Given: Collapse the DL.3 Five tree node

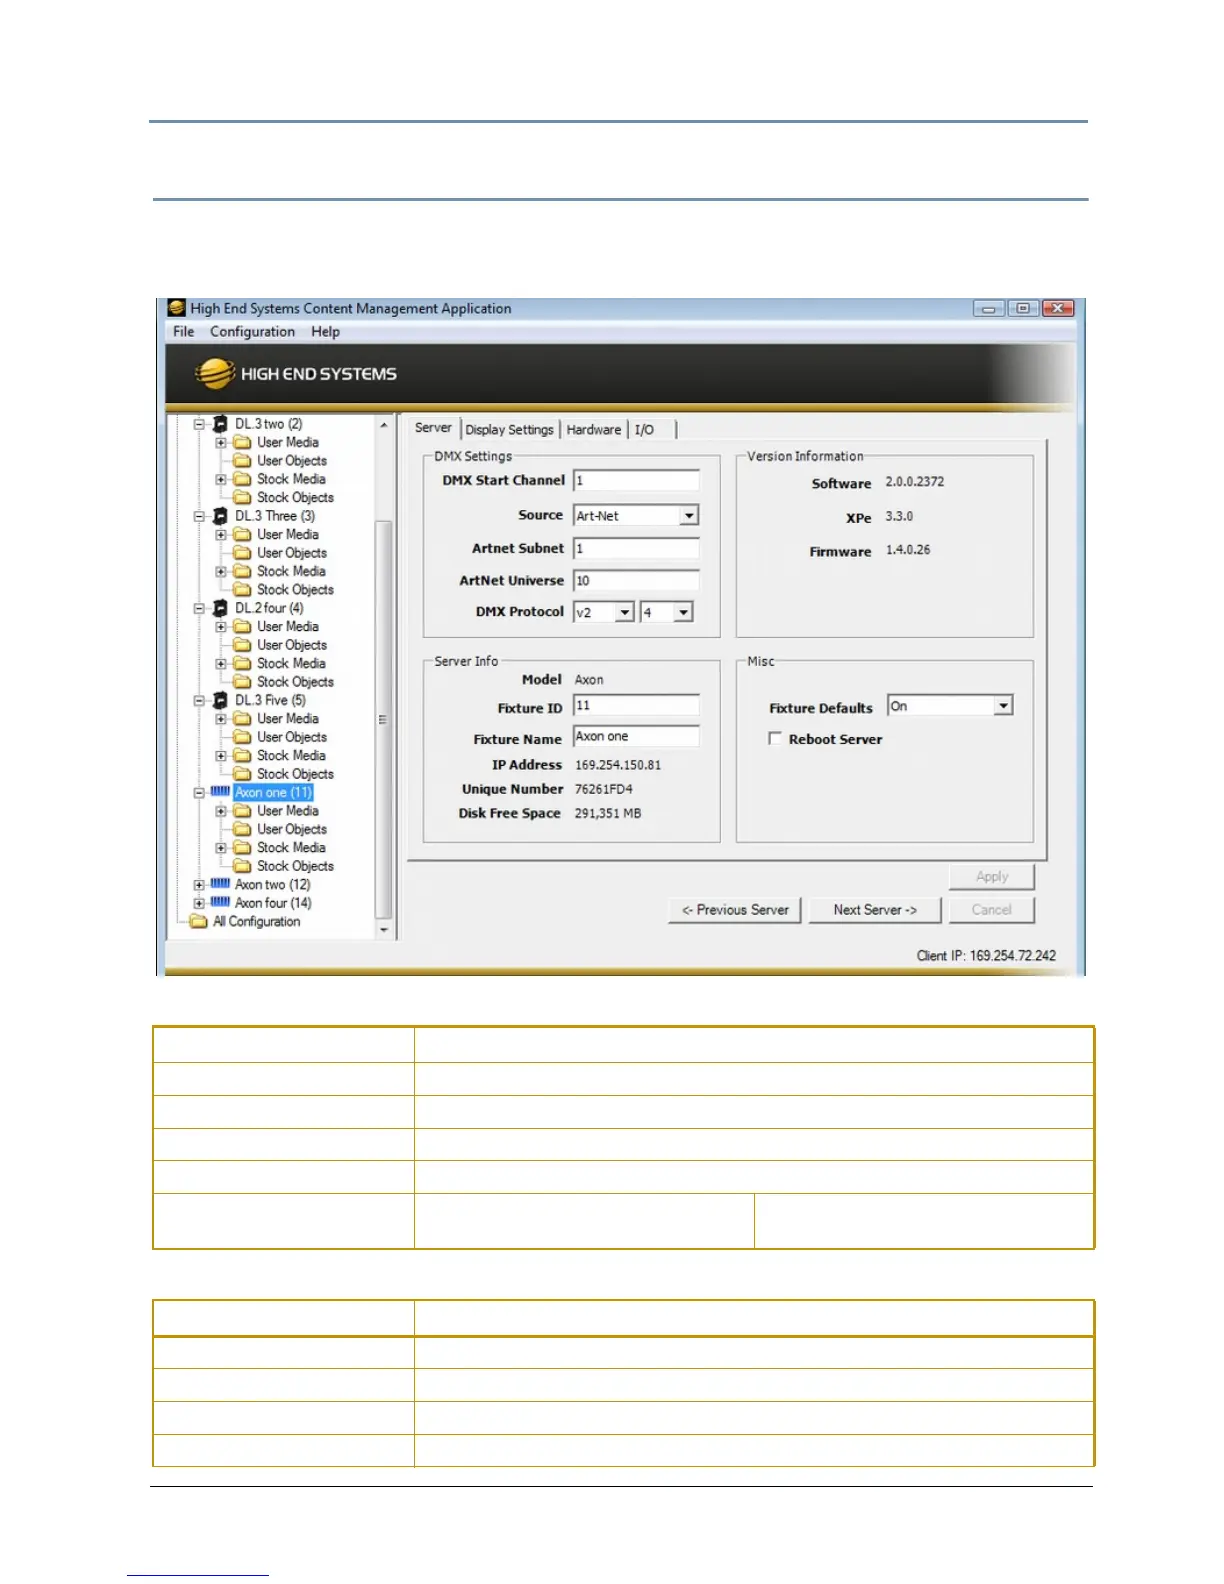Looking at the screenshot, I should tap(199, 701).
